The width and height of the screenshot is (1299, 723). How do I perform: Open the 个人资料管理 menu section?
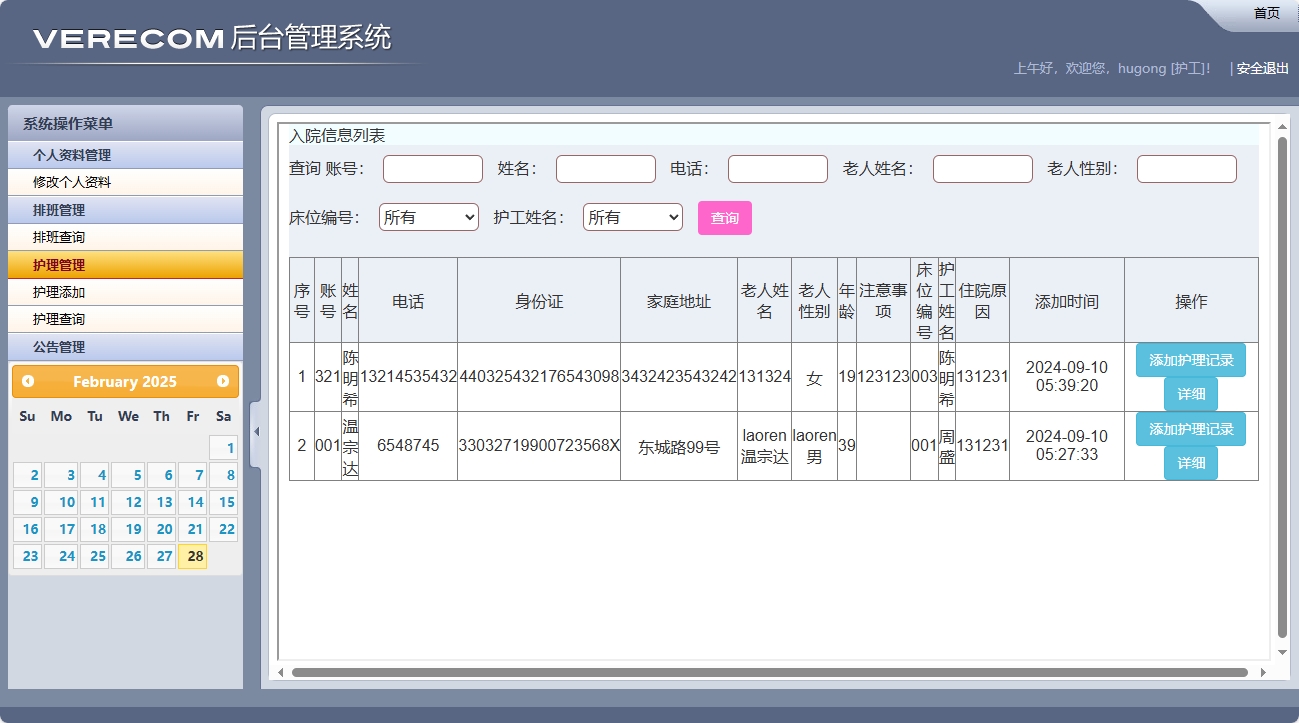tap(124, 155)
